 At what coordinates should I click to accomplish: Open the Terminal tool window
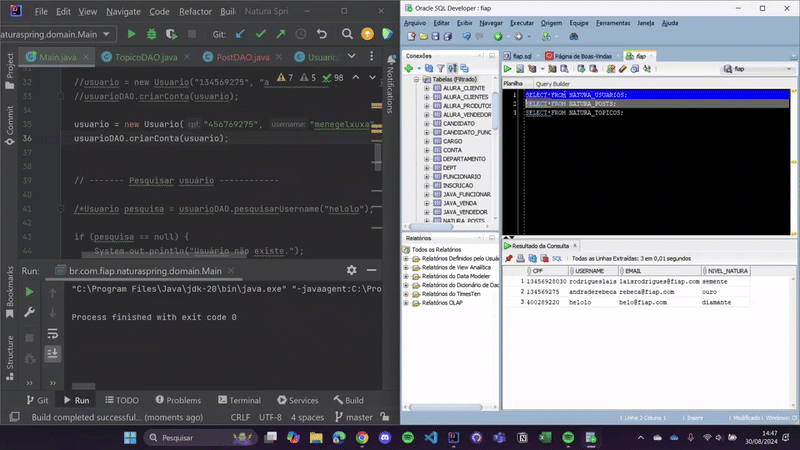[x=238, y=400]
